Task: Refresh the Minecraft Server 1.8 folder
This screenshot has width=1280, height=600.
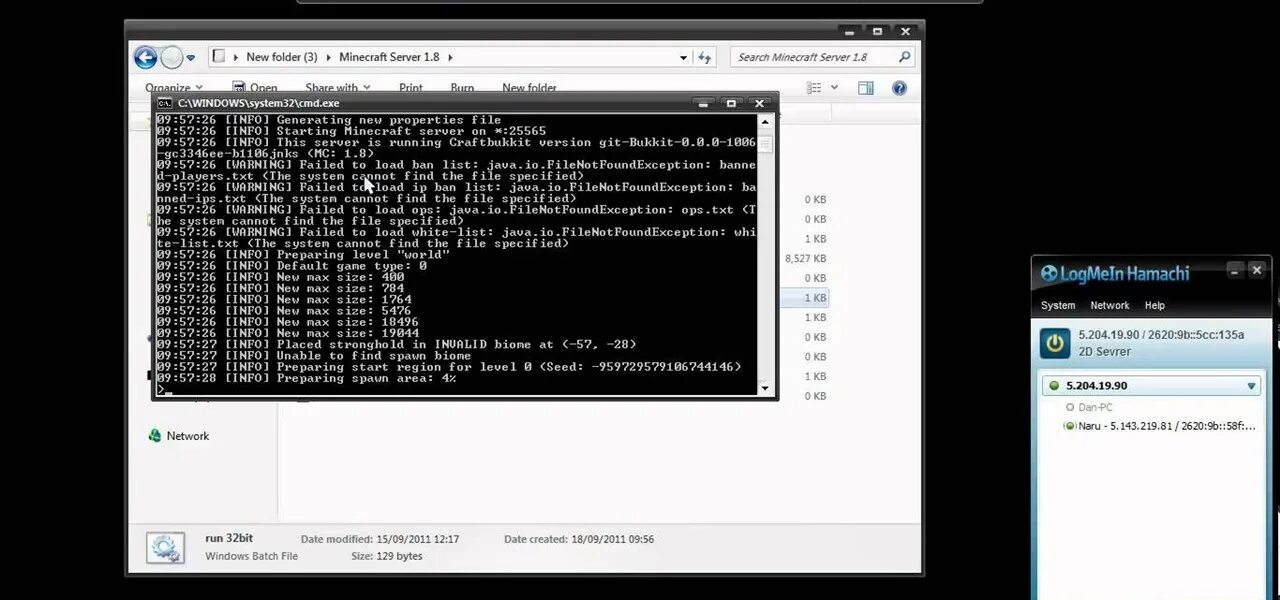Action: pyautogui.click(x=705, y=57)
